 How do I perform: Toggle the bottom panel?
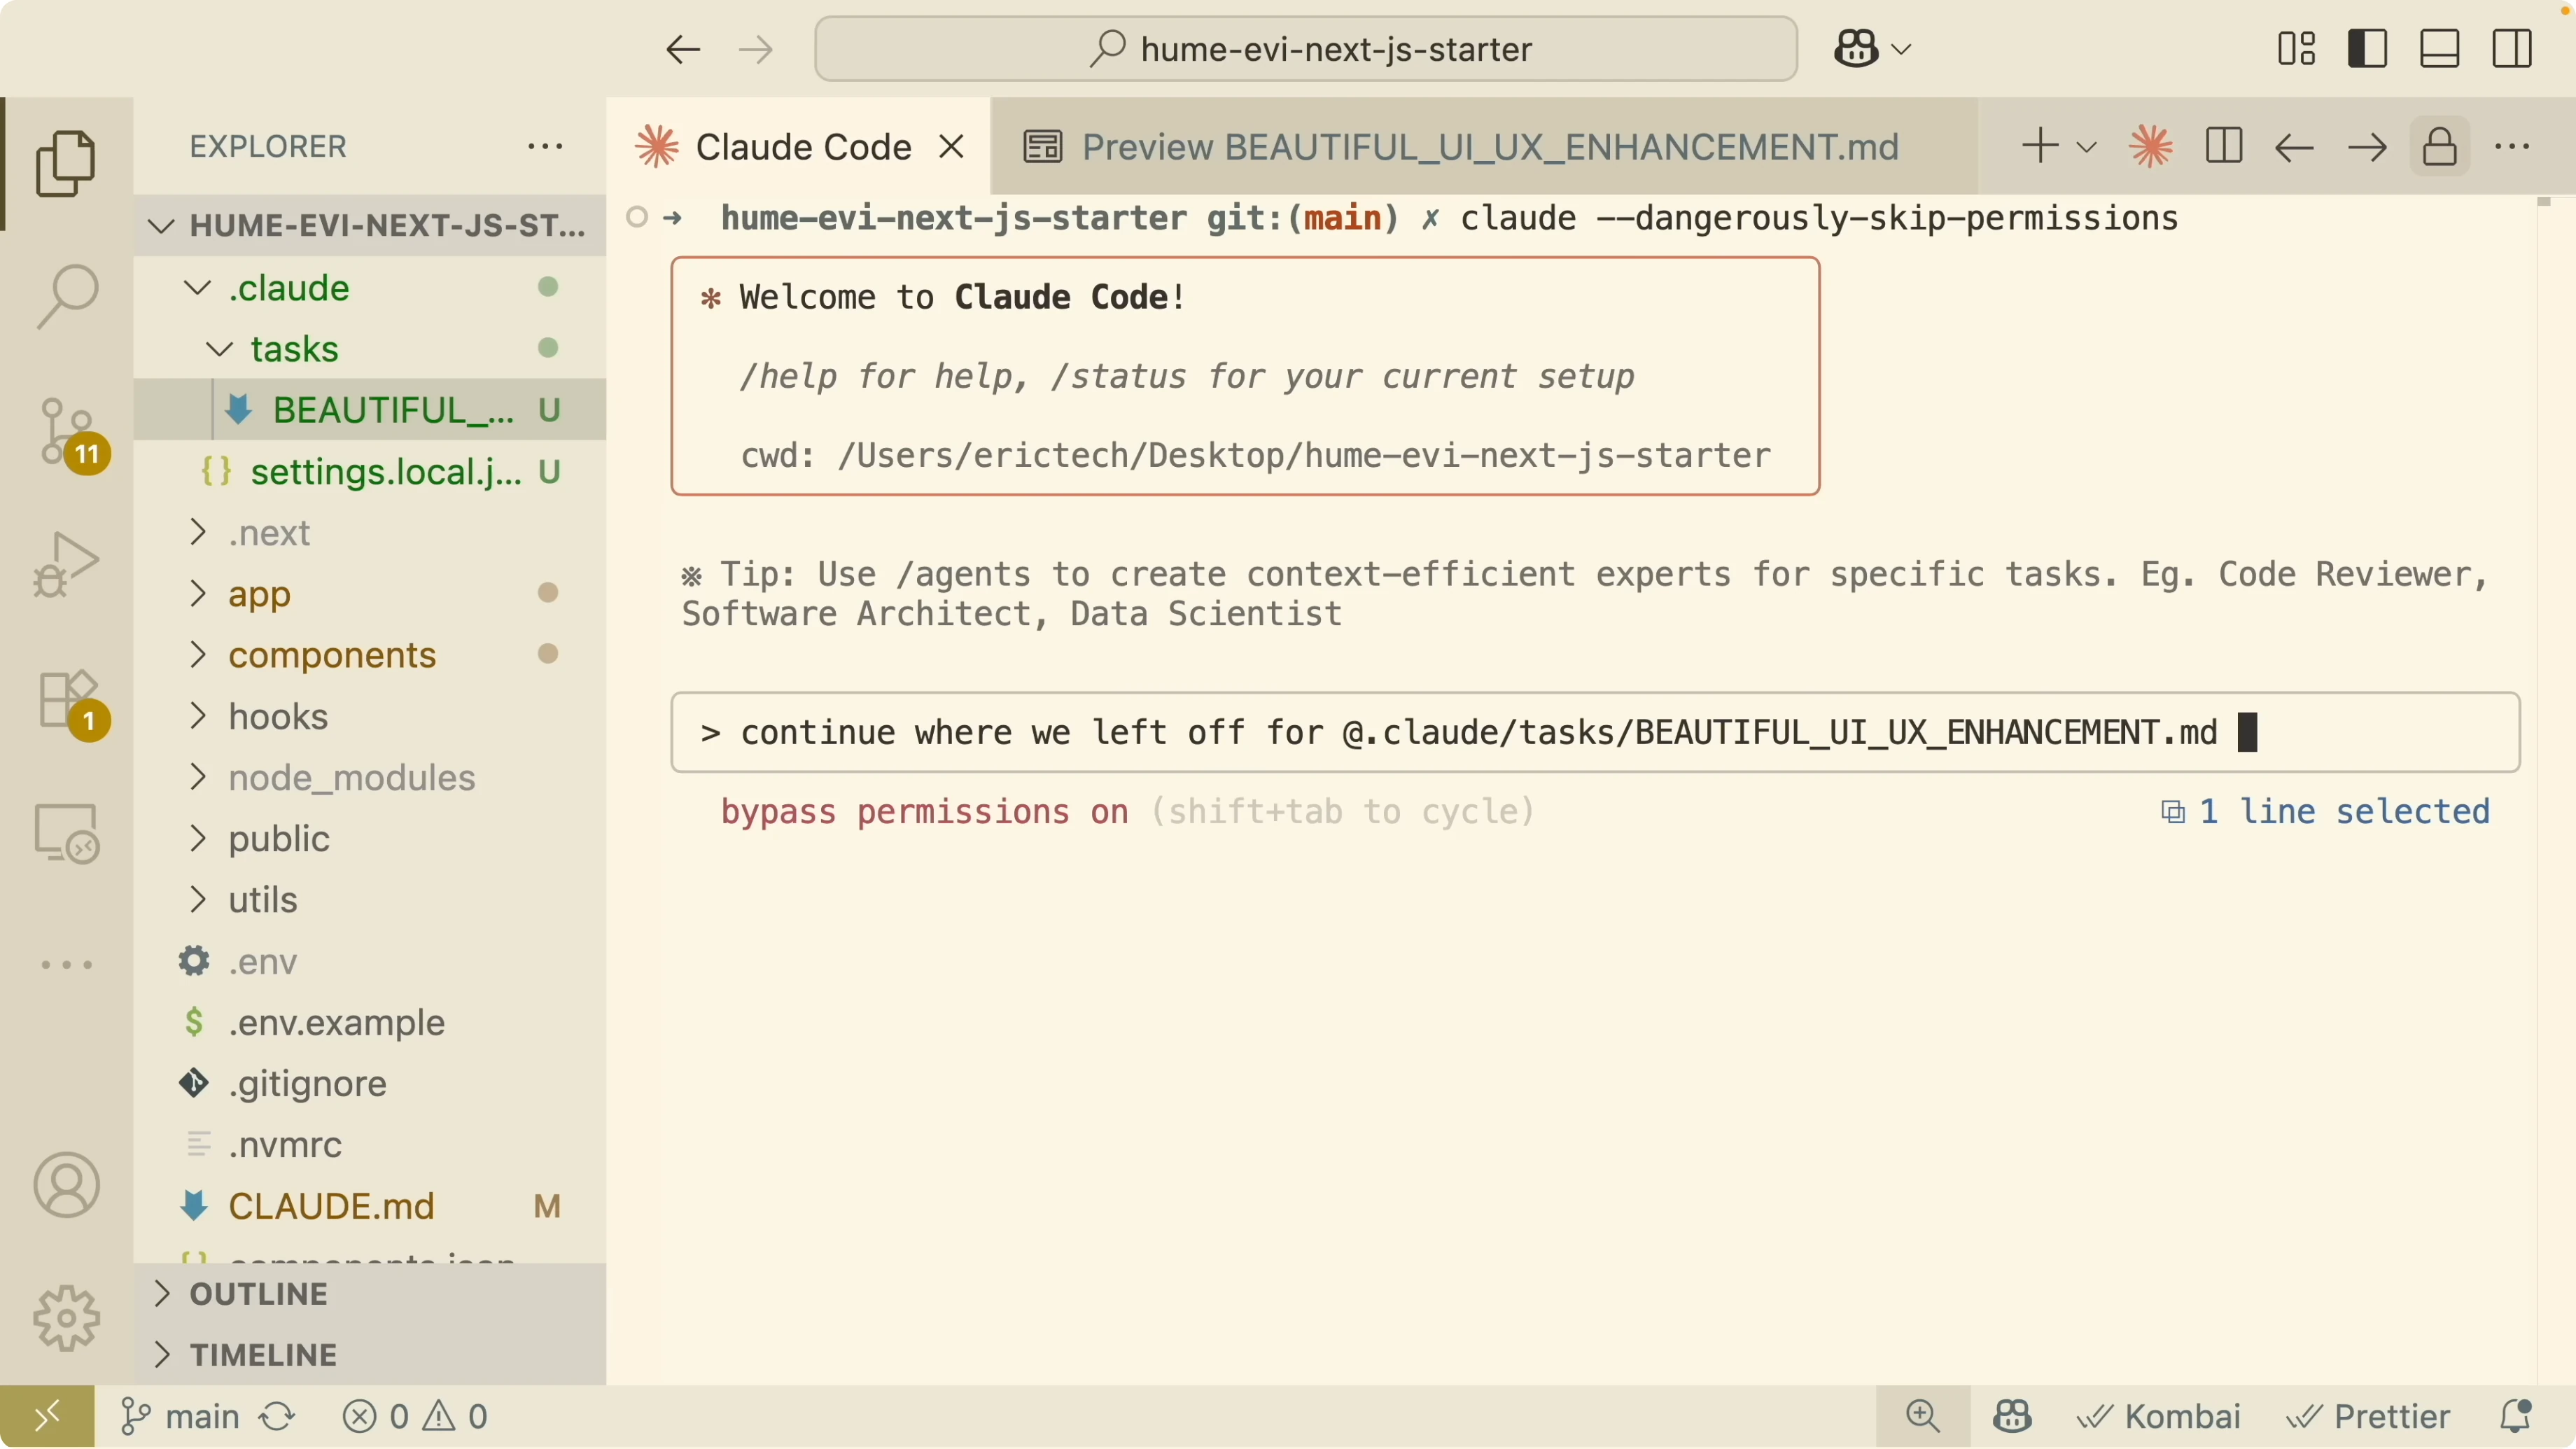tap(2439, 48)
